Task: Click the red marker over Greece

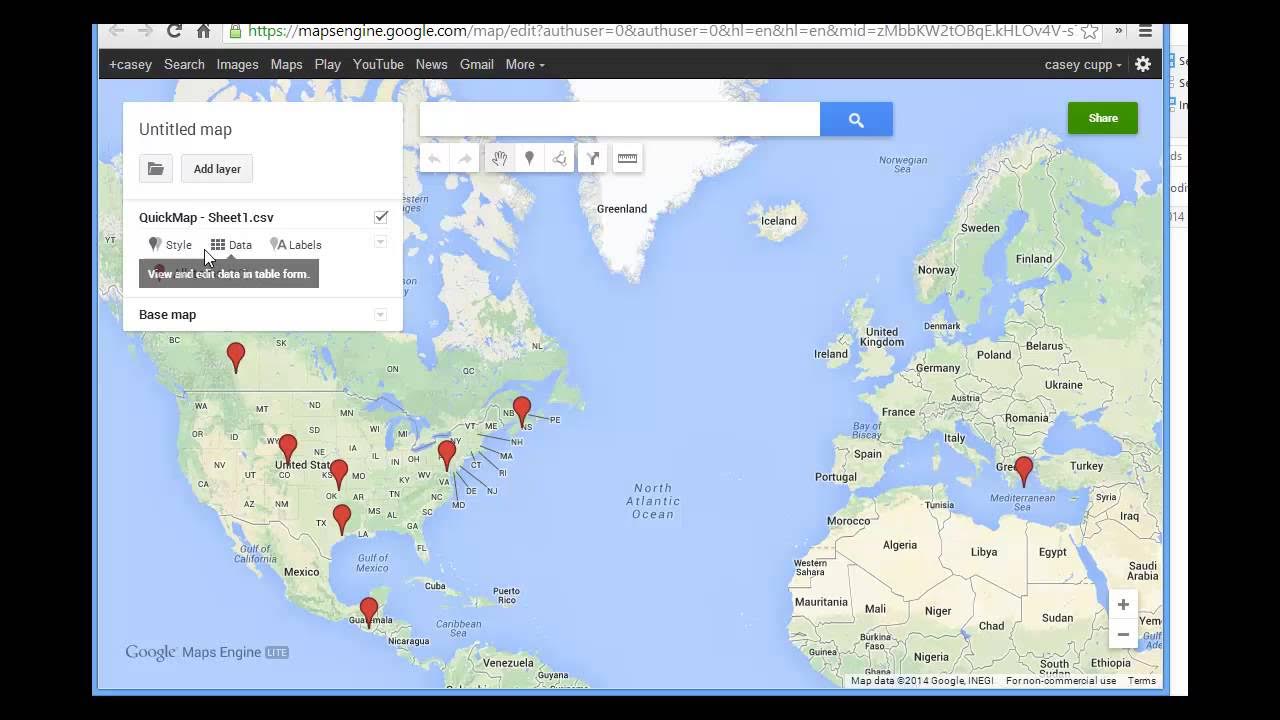Action: click(1023, 470)
